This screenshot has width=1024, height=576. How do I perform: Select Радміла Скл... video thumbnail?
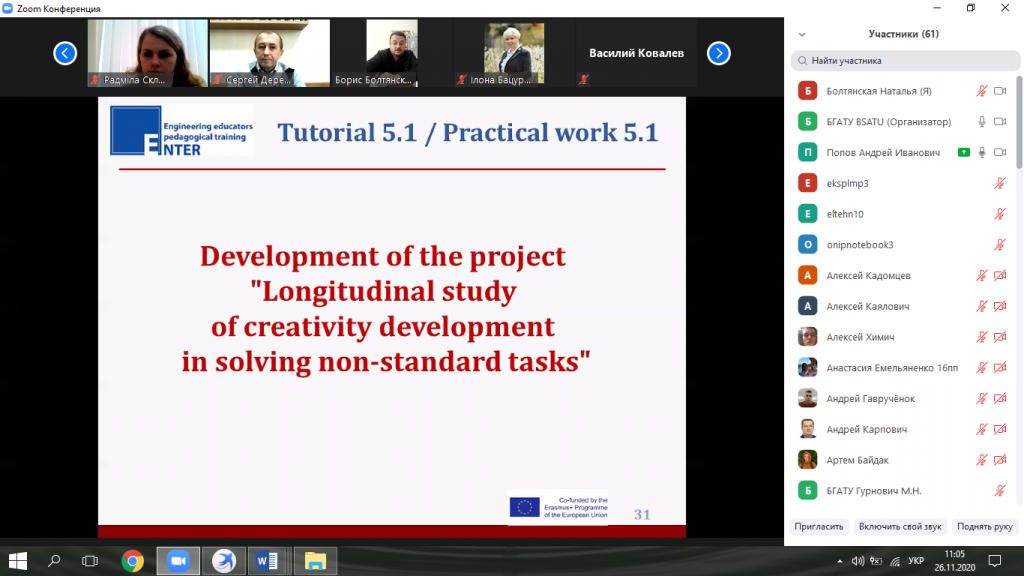click(148, 53)
